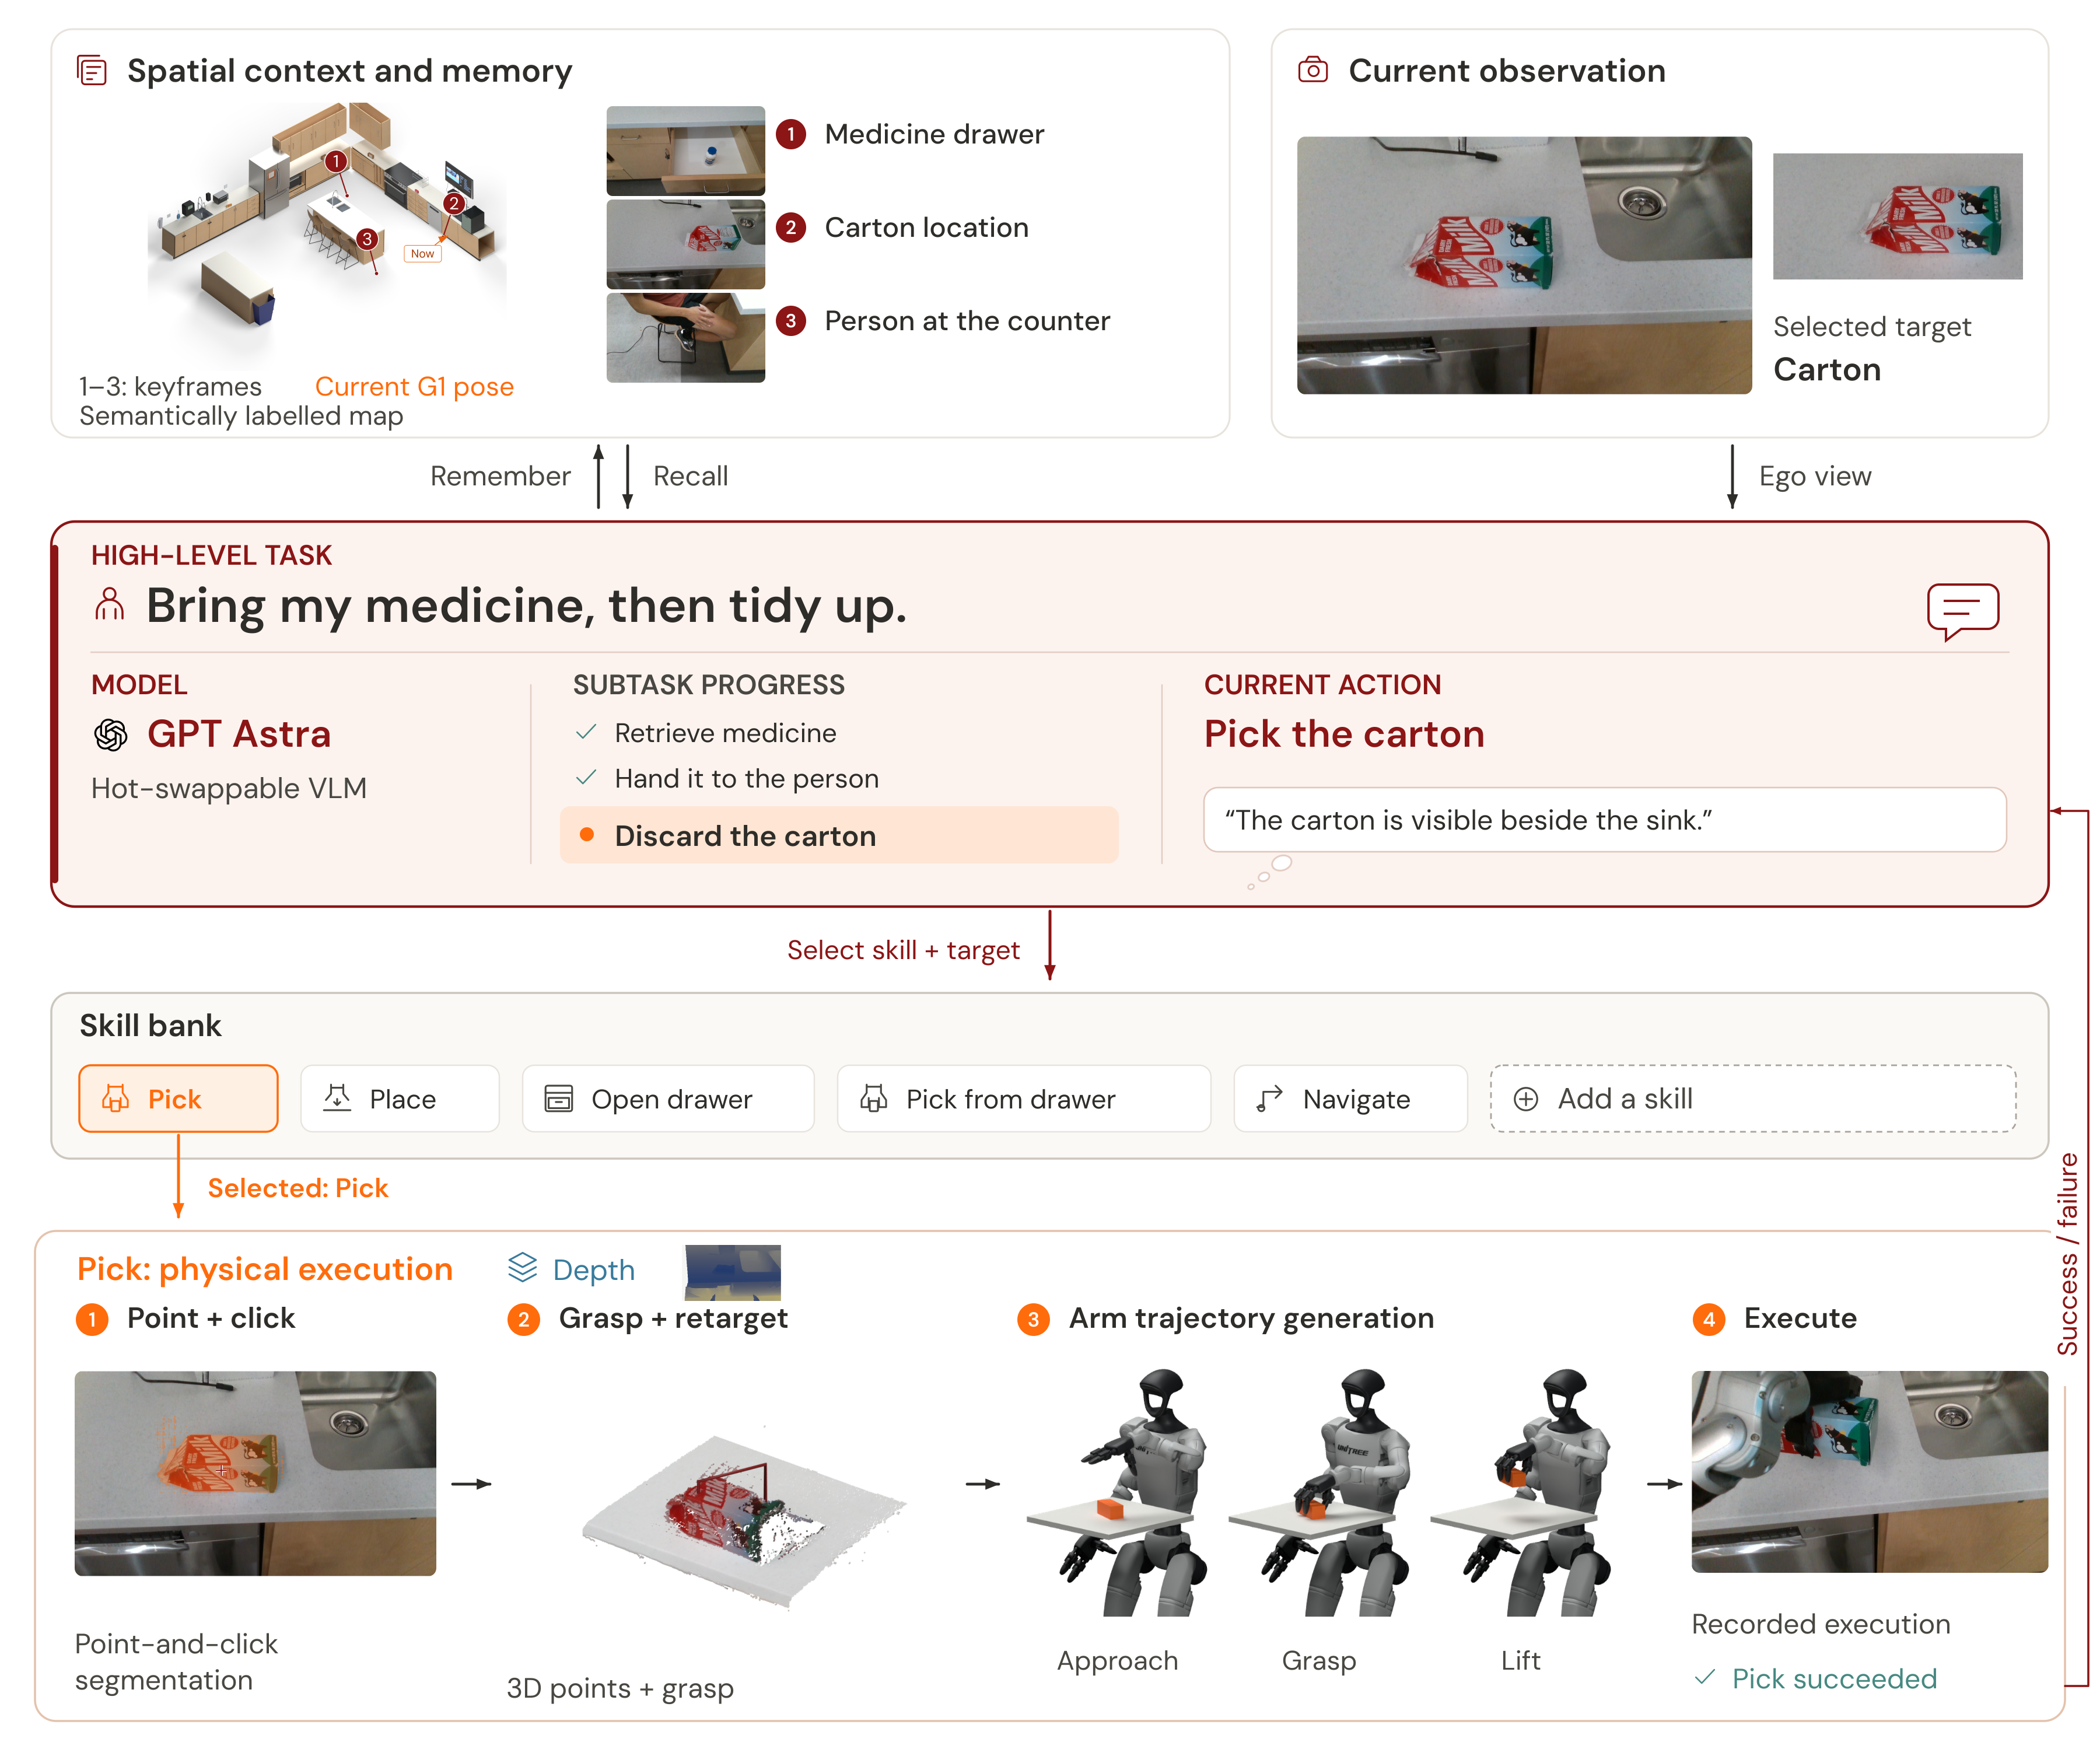Open the Medicine drawer keyframe thumbnail
Screen dimensions: 2100x1763
(686, 151)
